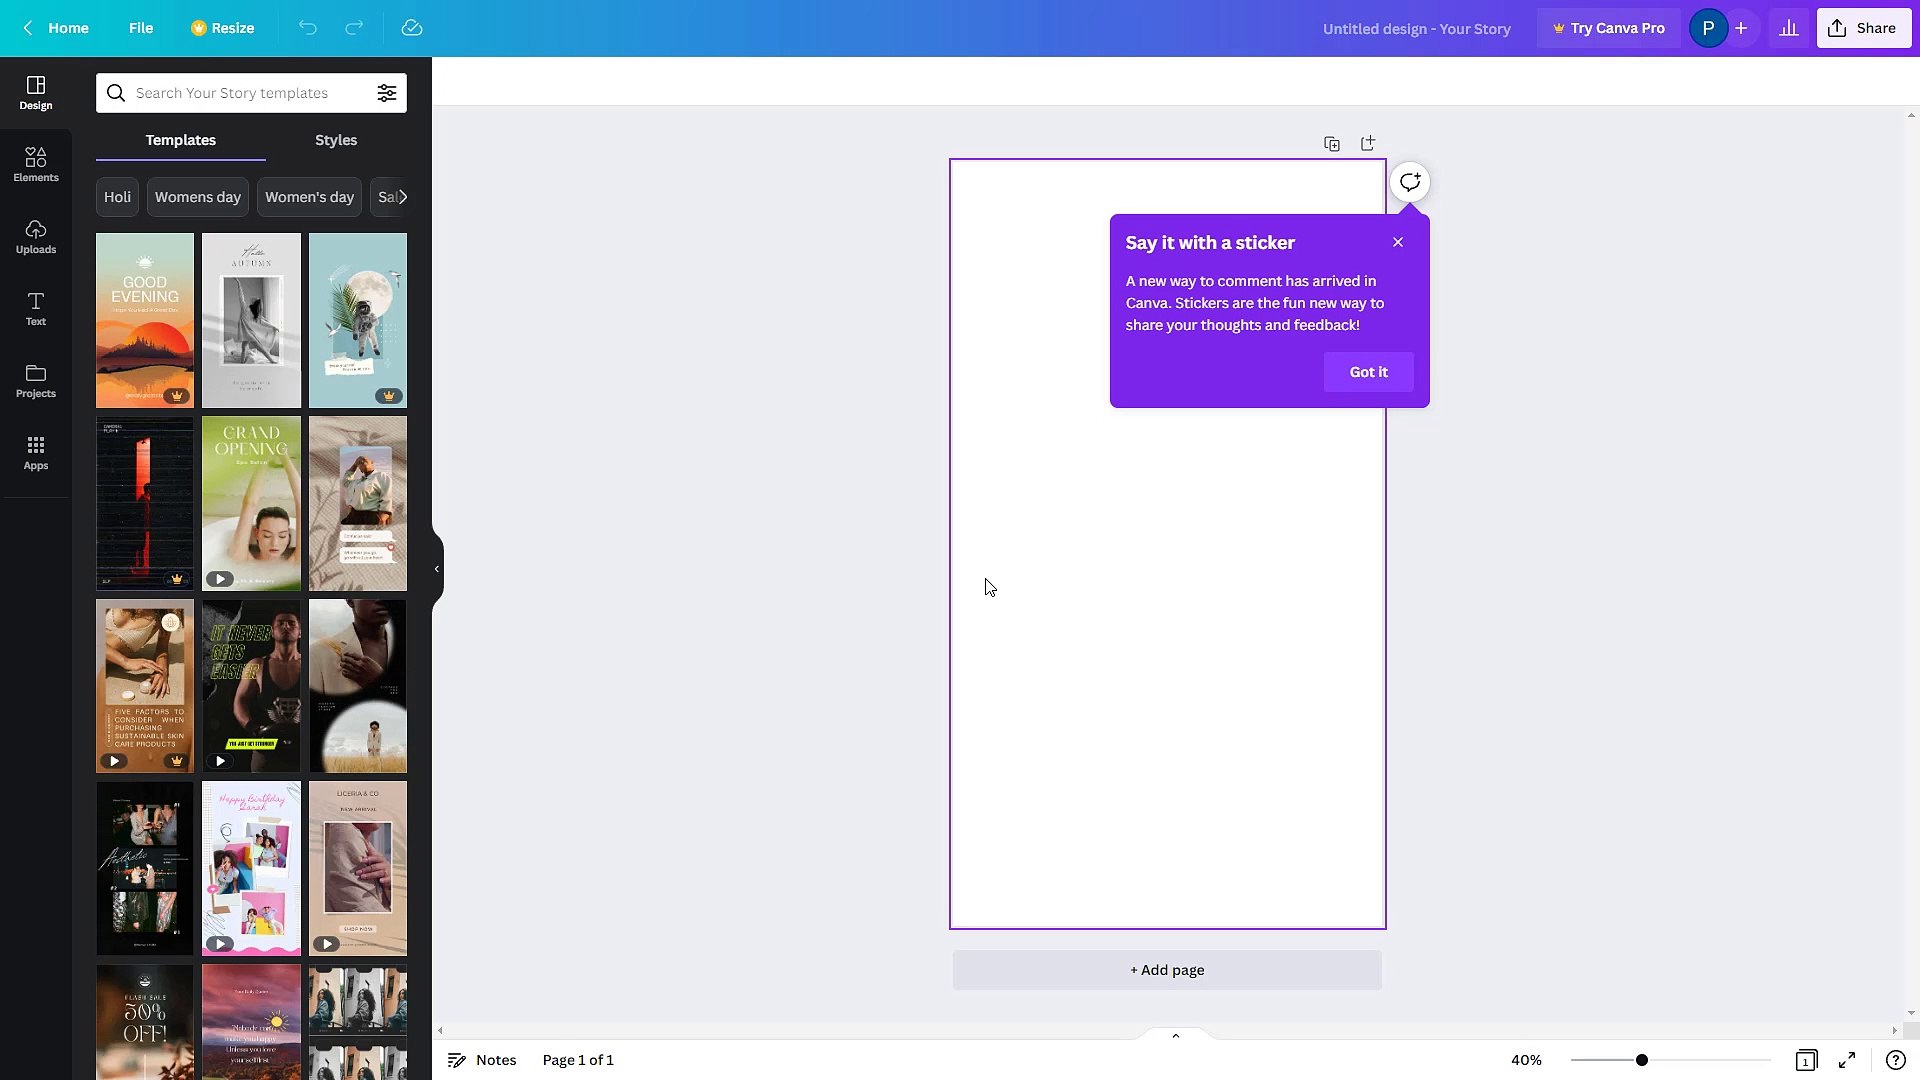Dismiss the sticker notification with the X
The image size is (1920, 1080).
point(1397,241)
